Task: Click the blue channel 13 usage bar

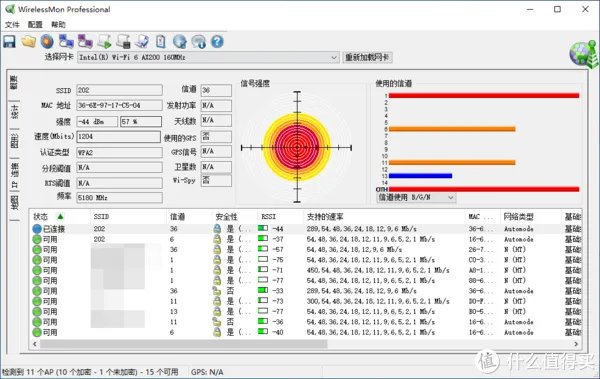Action: point(420,176)
